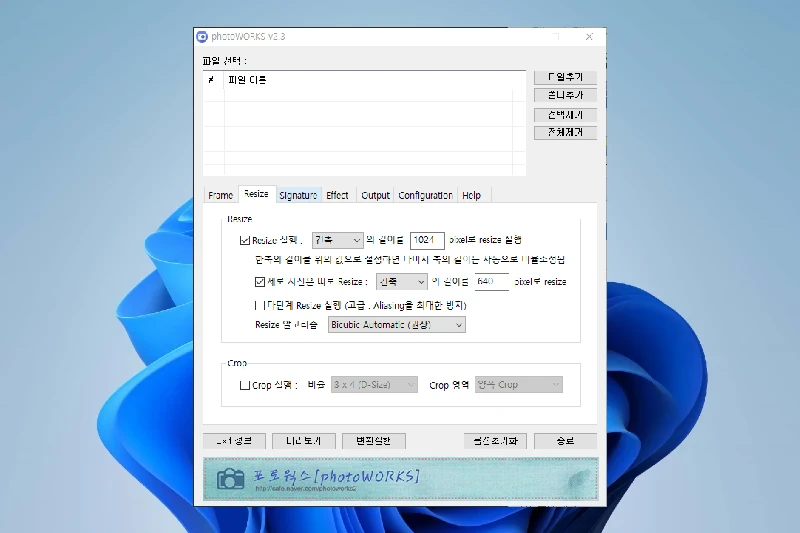Show the Help tab
The height and width of the screenshot is (533, 800).
[471, 195]
